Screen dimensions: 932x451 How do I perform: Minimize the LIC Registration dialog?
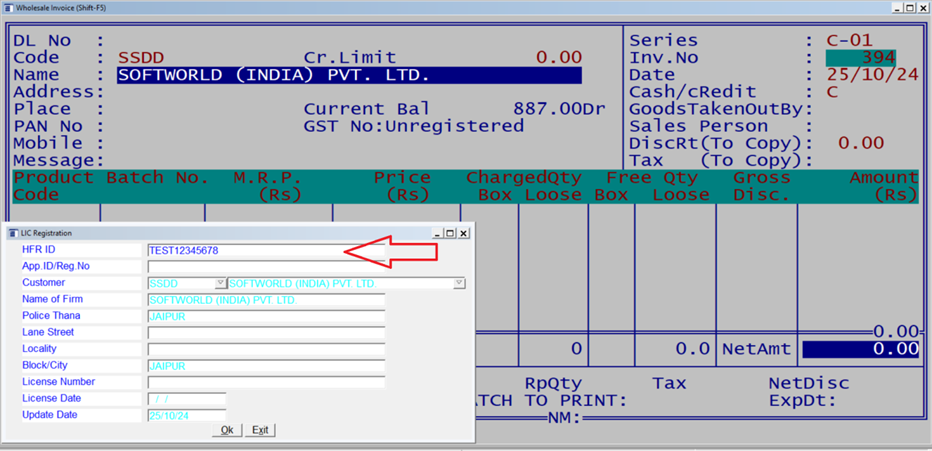click(437, 234)
